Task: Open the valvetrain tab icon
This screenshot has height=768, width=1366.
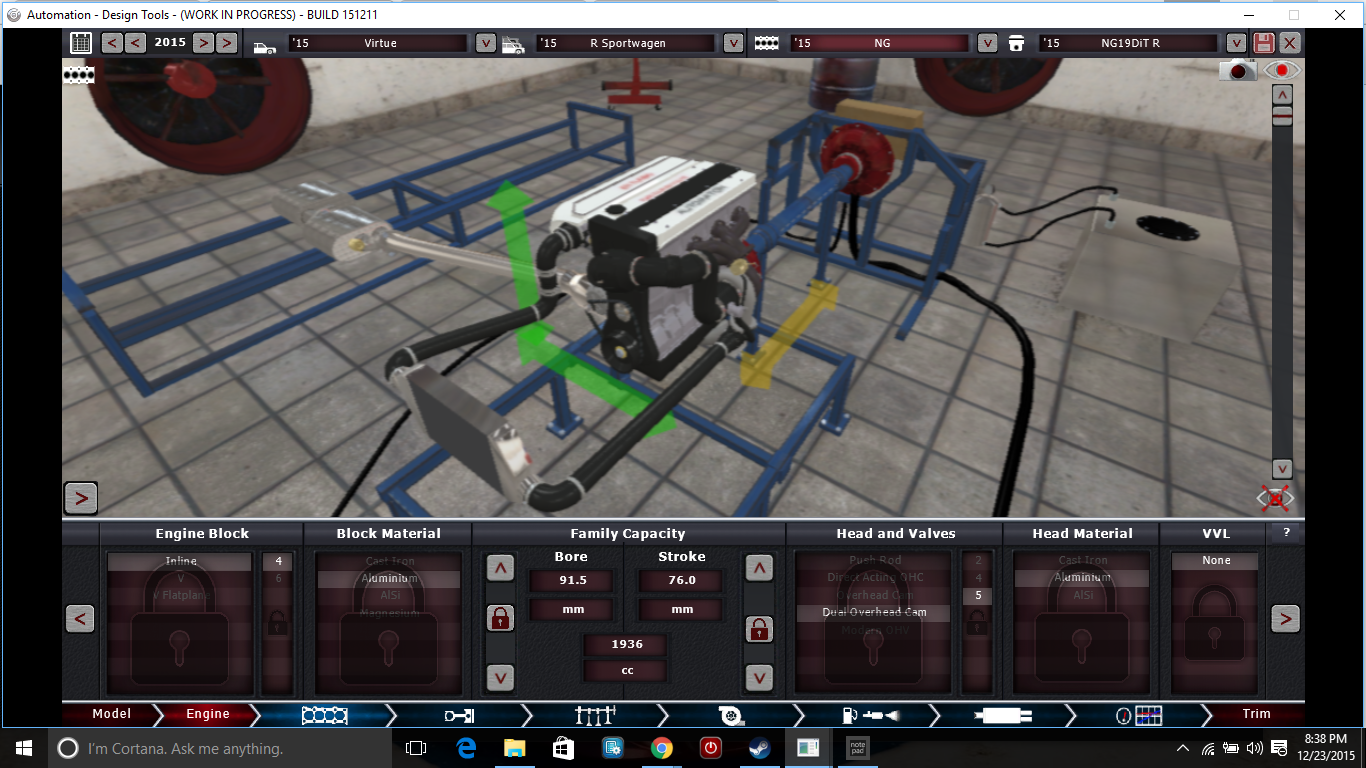Action: tap(594, 715)
